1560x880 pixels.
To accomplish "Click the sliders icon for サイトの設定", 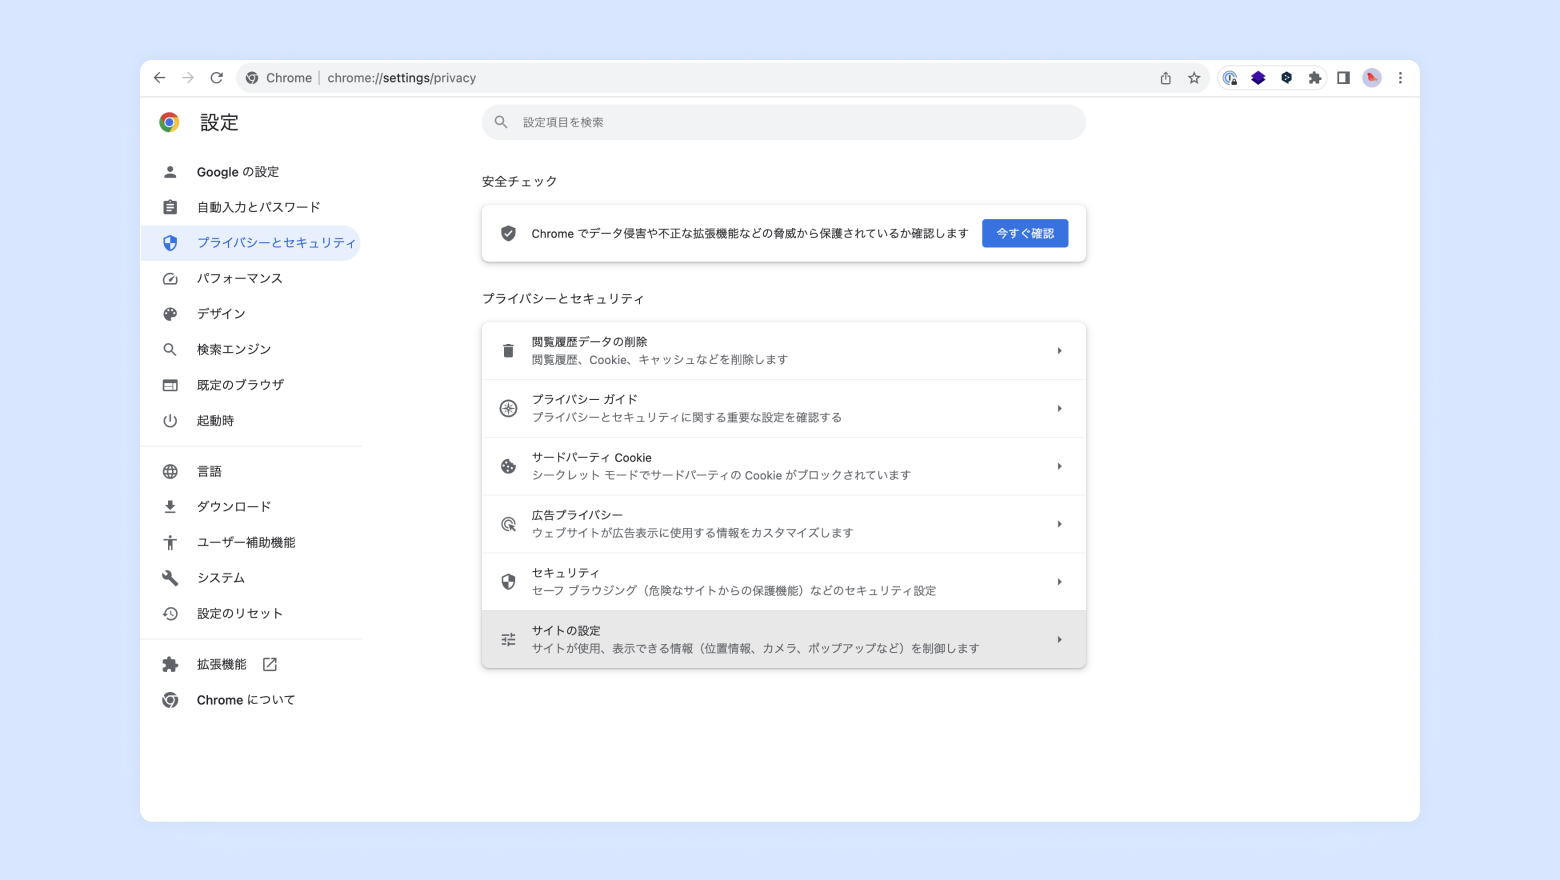I will (508, 640).
